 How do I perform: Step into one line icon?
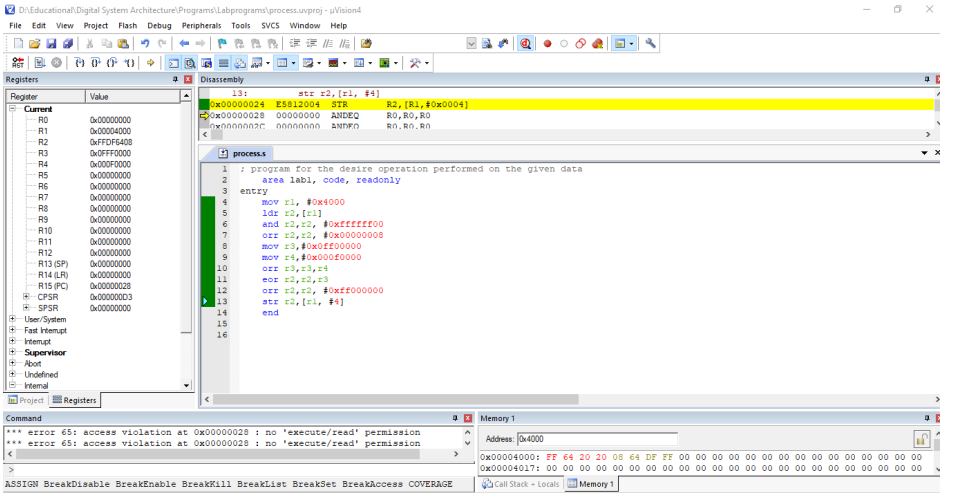pos(79,63)
